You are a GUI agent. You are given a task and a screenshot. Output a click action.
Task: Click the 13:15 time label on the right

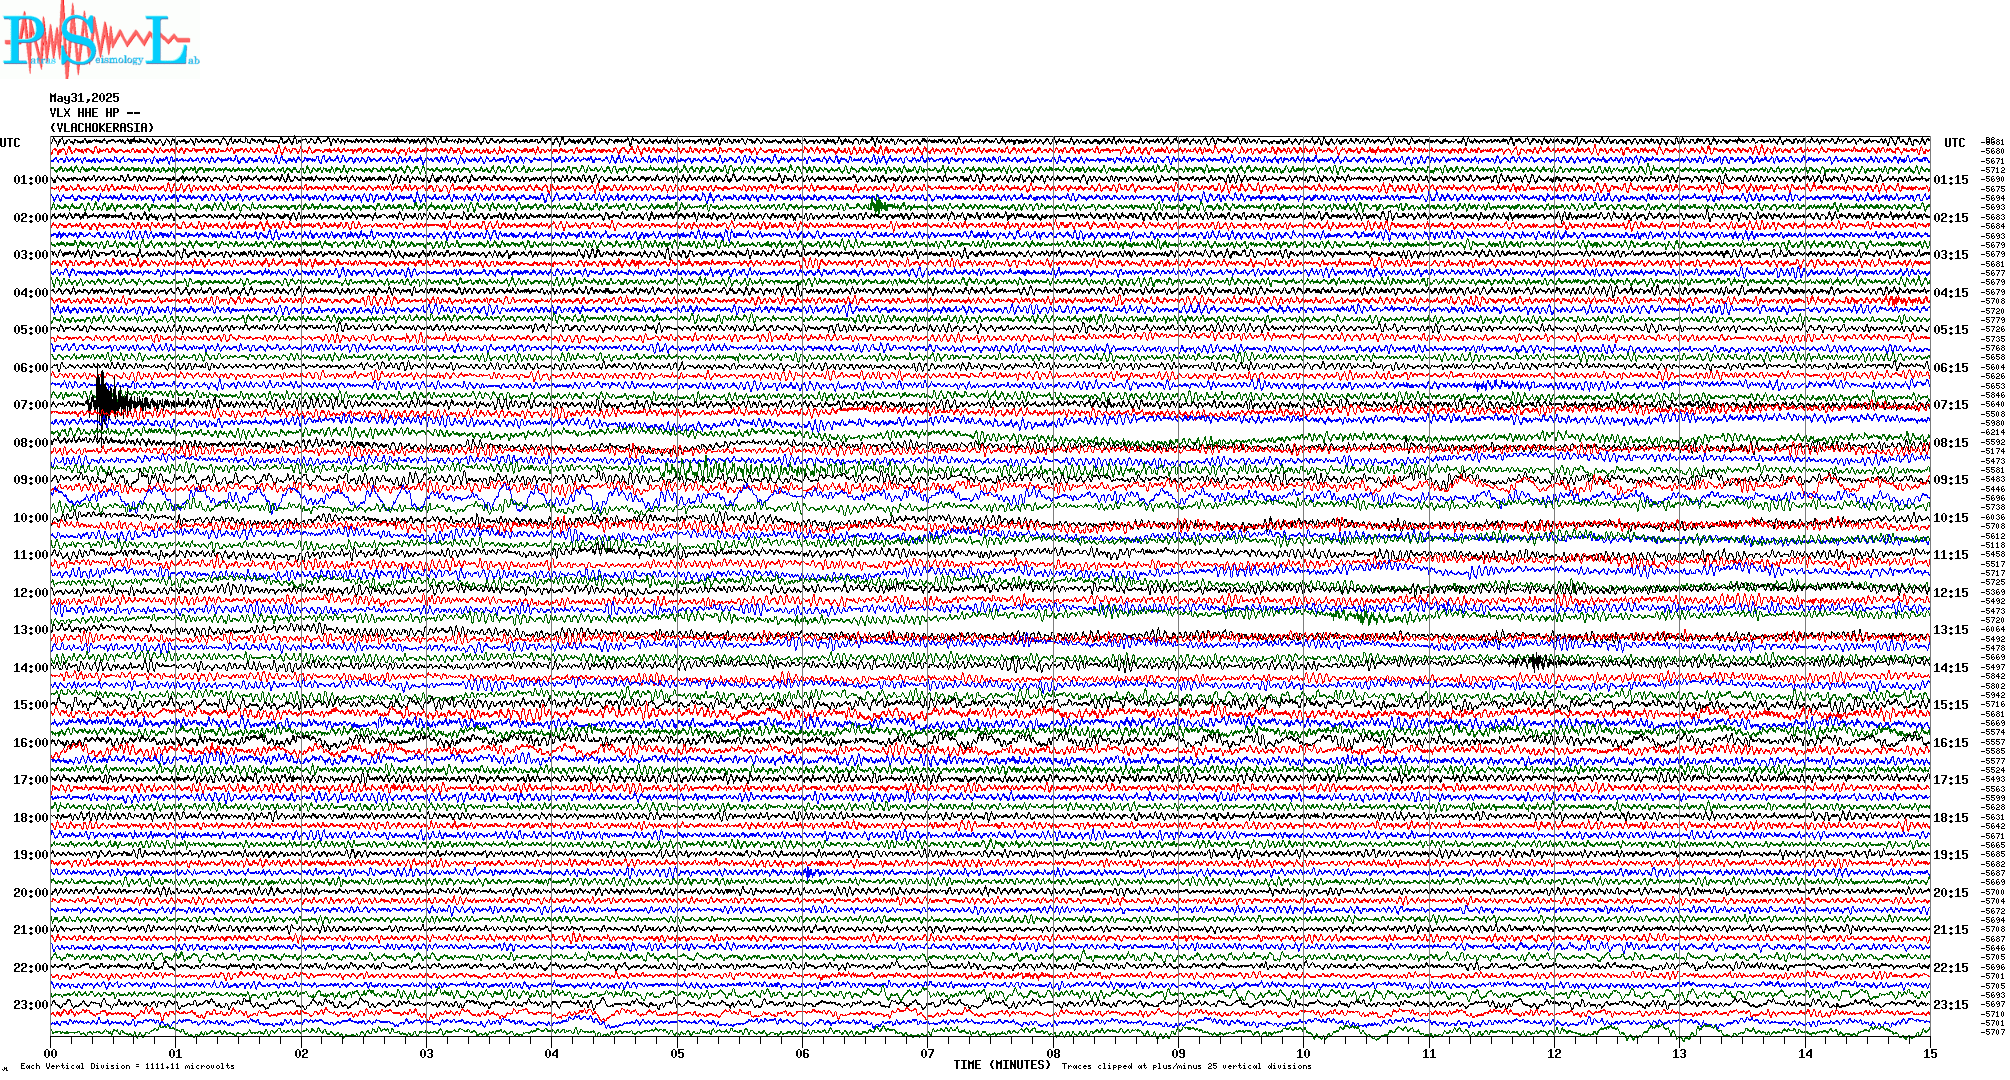tap(1951, 630)
